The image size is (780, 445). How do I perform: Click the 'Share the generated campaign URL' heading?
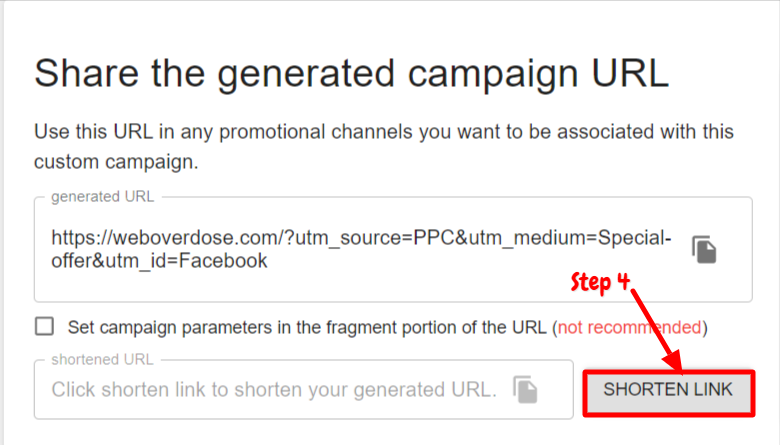click(x=351, y=74)
